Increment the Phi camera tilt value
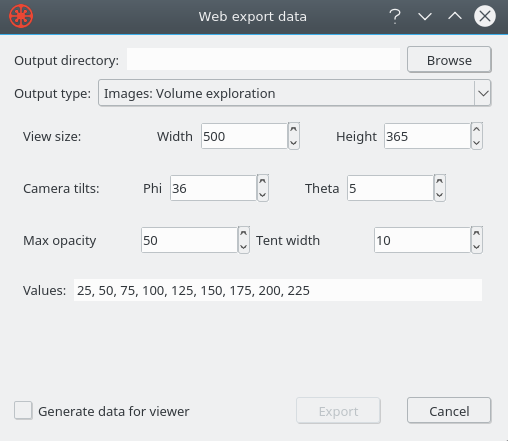The image size is (508, 441). (263, 182)
